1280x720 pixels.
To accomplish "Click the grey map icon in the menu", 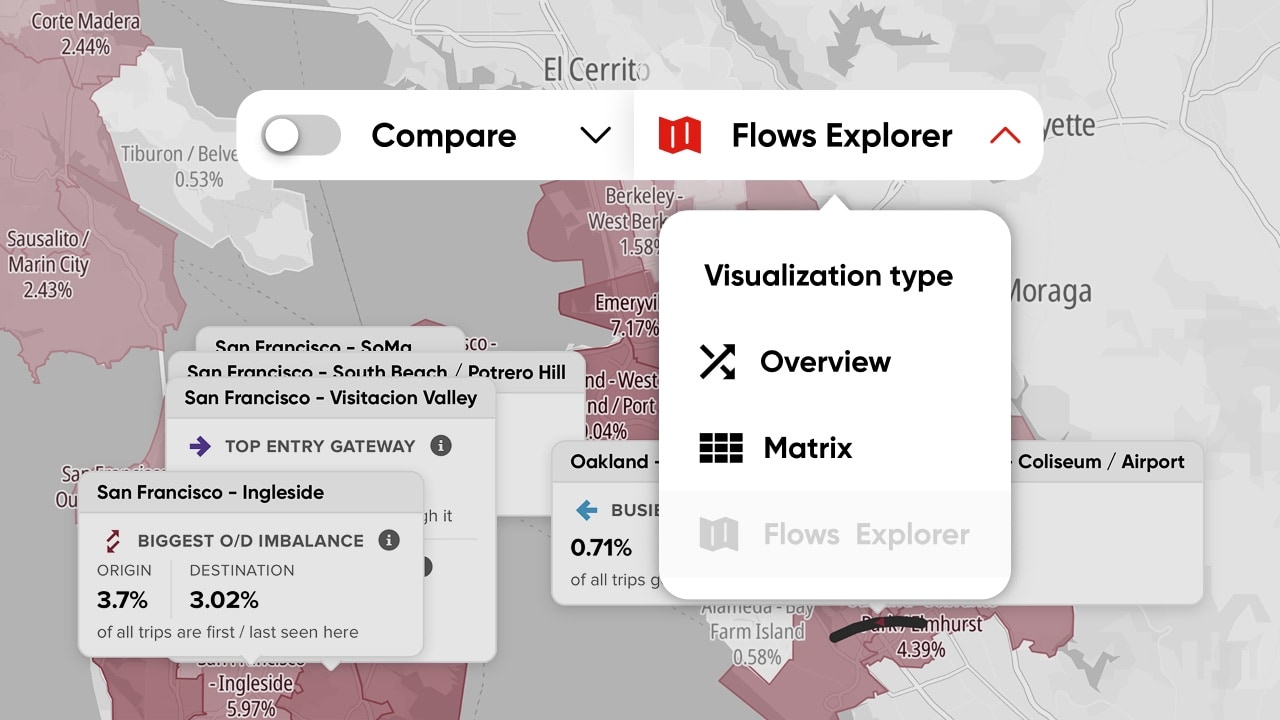I will point(719,534).
